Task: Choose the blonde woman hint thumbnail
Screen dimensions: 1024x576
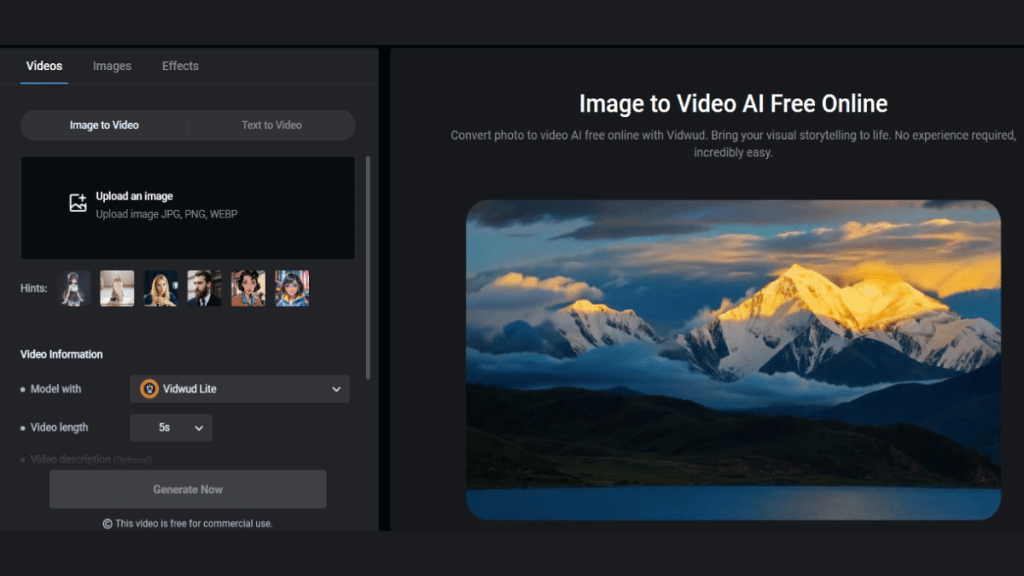Action: point(161,288)
